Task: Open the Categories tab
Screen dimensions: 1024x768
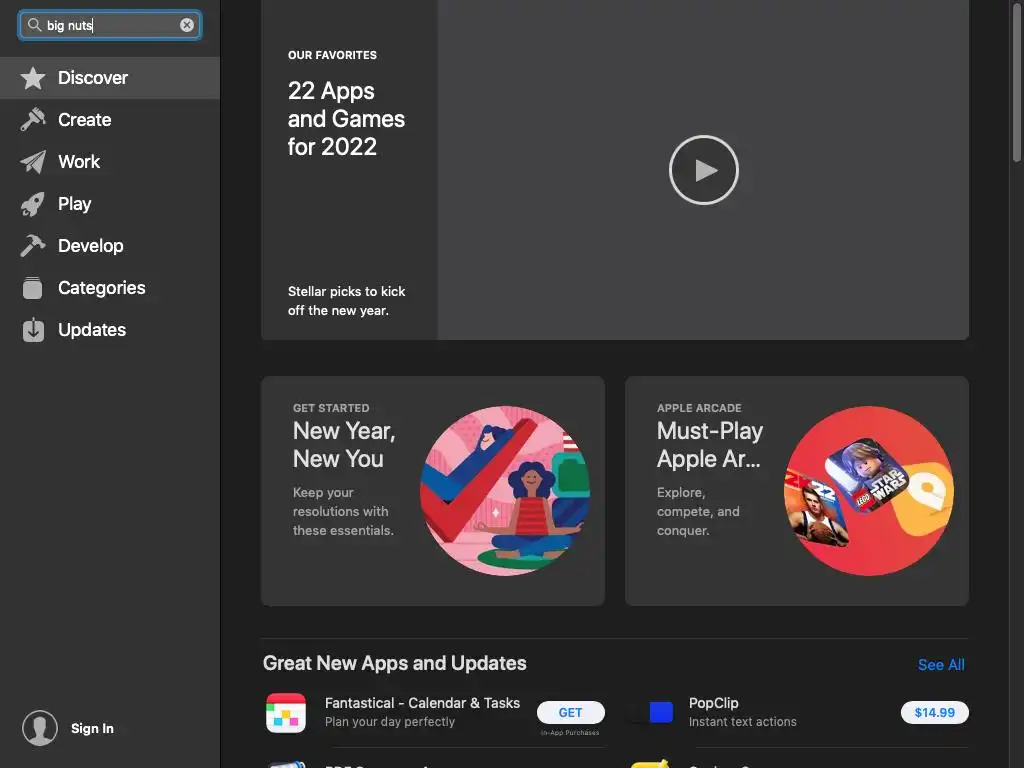Action: pyautogui.click(x=110, y=288)
